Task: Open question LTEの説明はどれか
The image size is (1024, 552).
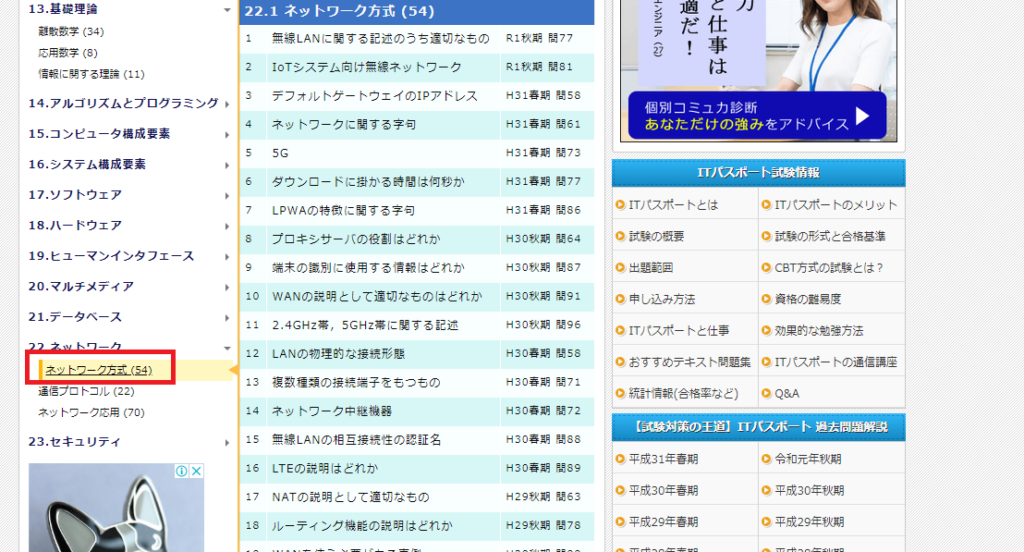Action: pyautogui.click(x=325, y=469)
